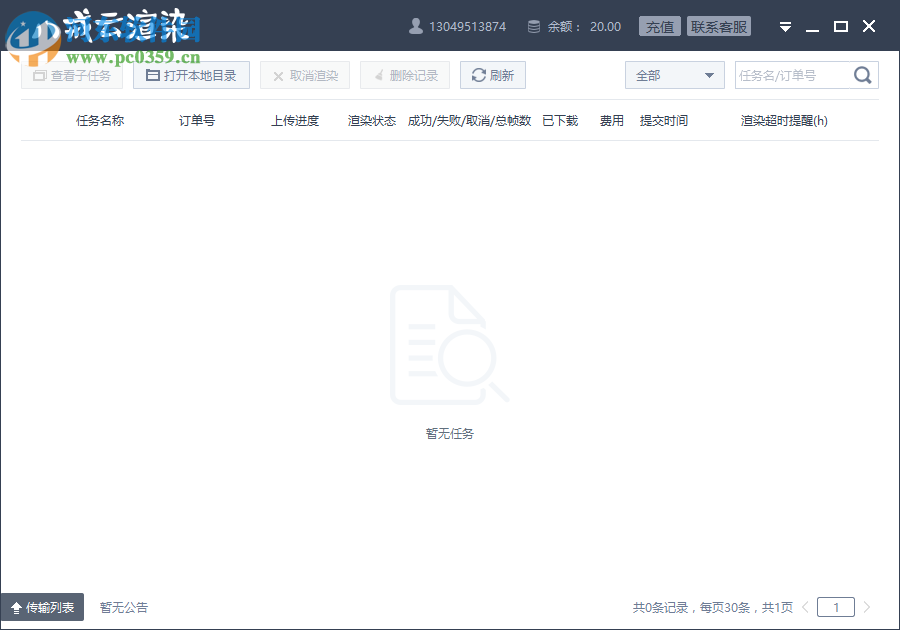Click the 联系客服 customer service button
Screen dimensions: 900x630
pyautogui.click(x=719, y=26)
